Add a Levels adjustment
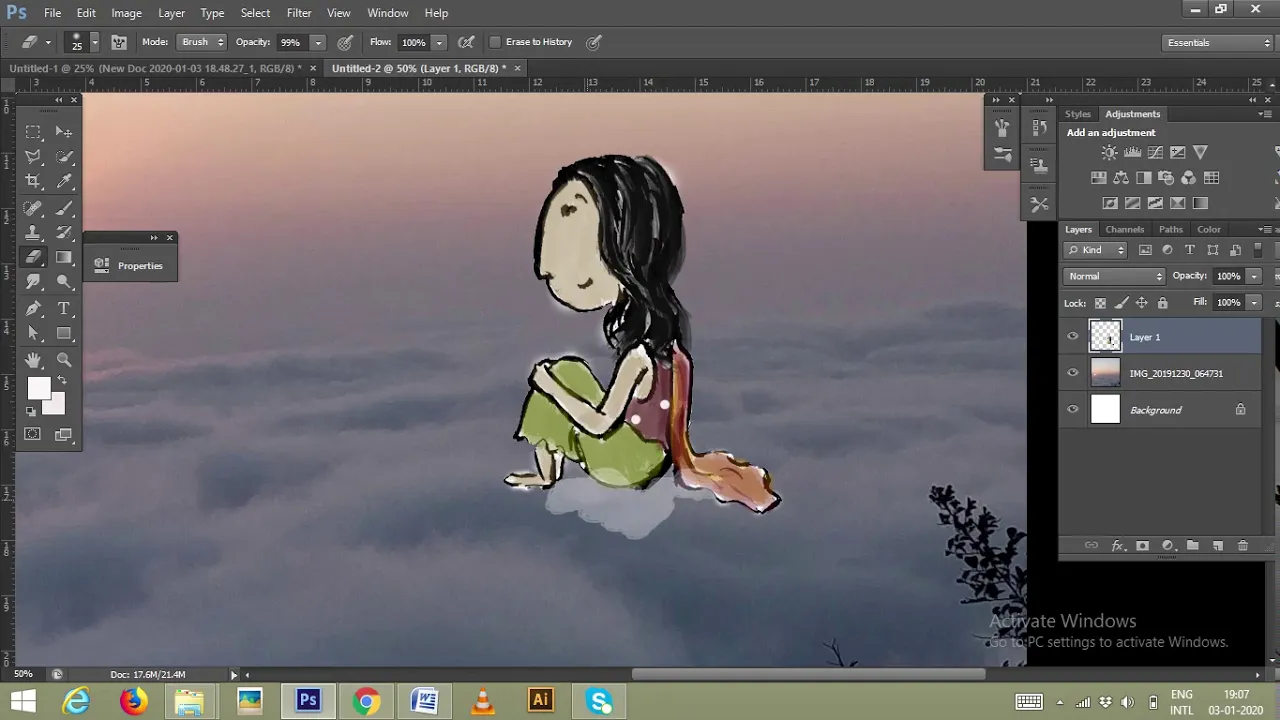The height and width of the screenshot is (720, 1280). click(x=1132, y=152)
